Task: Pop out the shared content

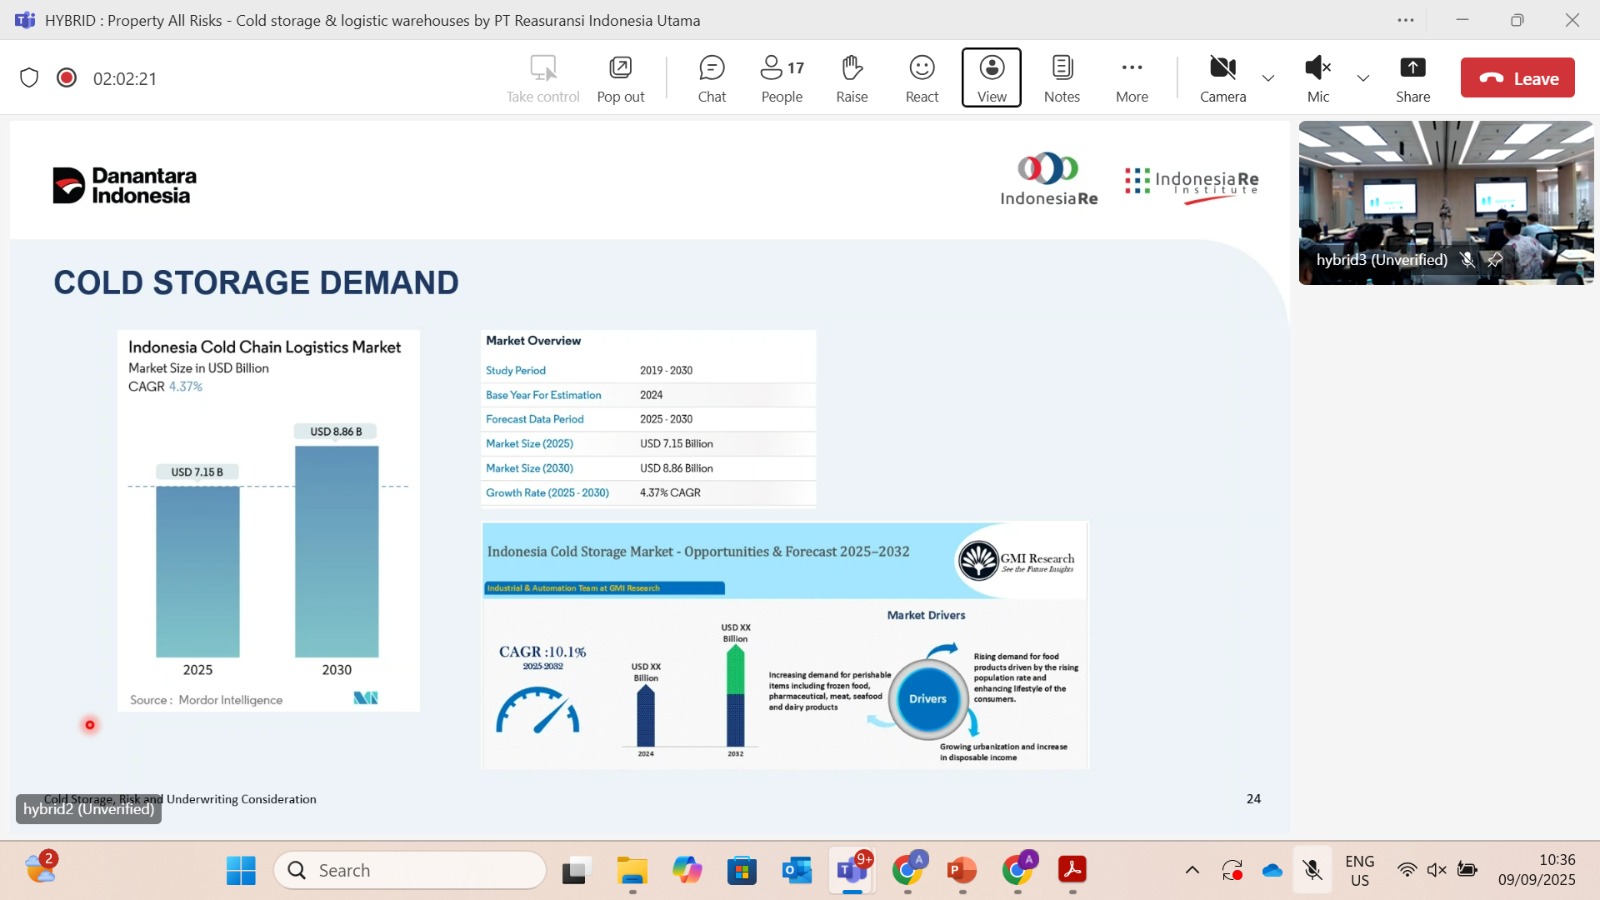Action: point(620,78)
